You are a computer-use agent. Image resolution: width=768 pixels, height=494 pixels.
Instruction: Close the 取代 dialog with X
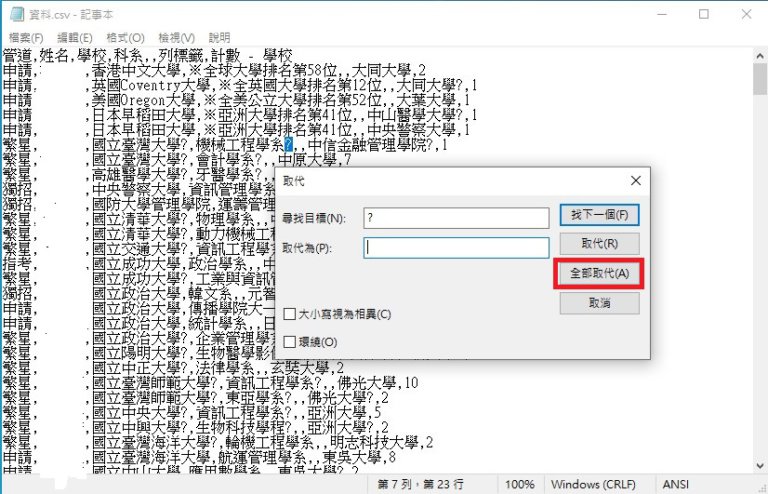(x=636, y=180)
